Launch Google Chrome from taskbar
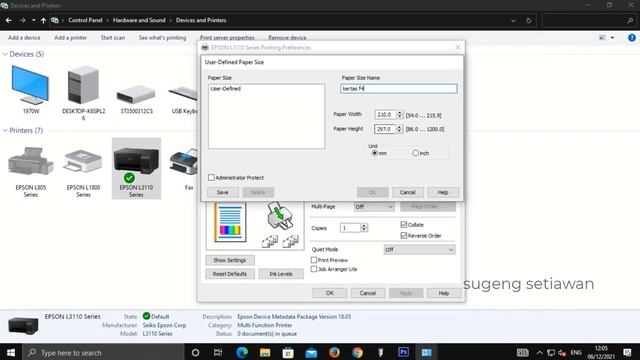This screenshot has height=360, width=640. click(x=357, y=352)
